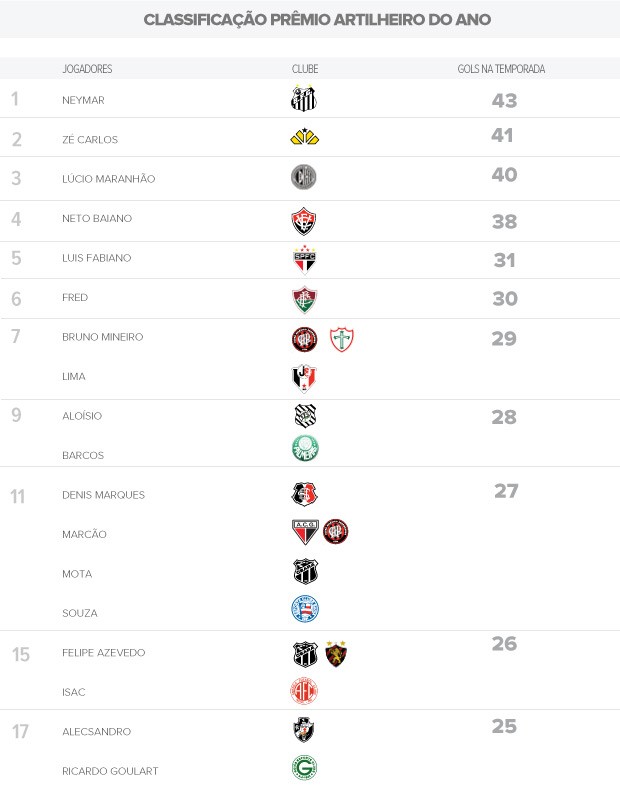This screenshot has width=620, height=789.
Task: Select the green Palmeiras crest beside Barcos
Action: (x=304, y=448)
